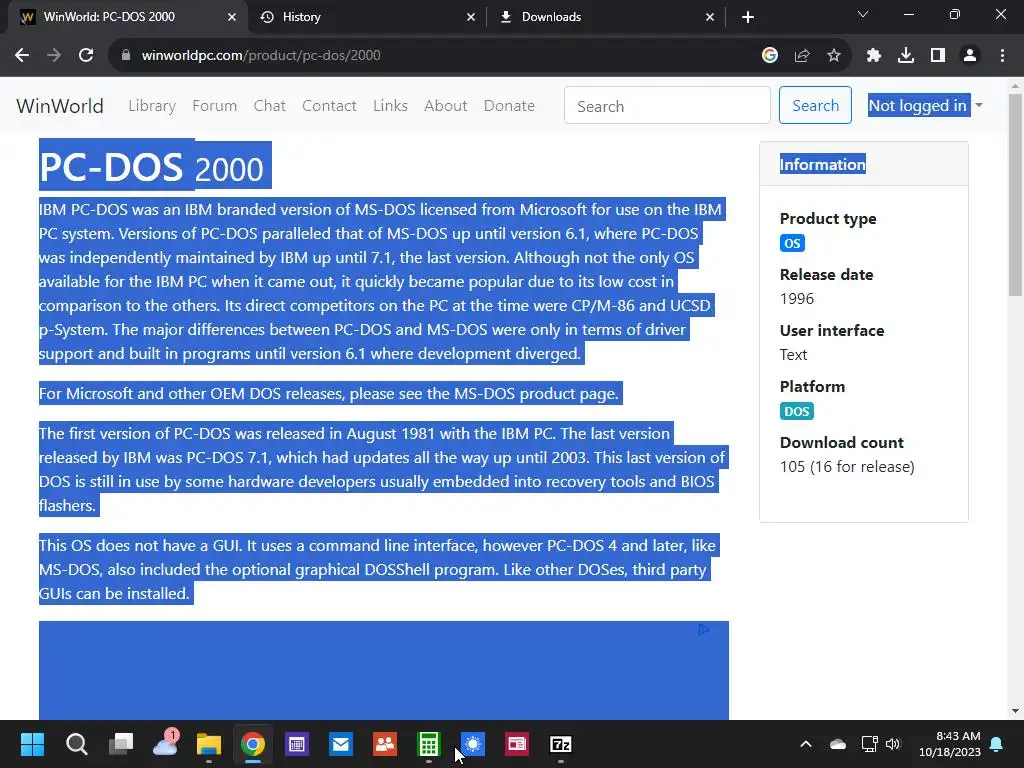This screenshot has height=768, width=1024.
Task: Open the Library menu link
Action: [x=152, y=106]
